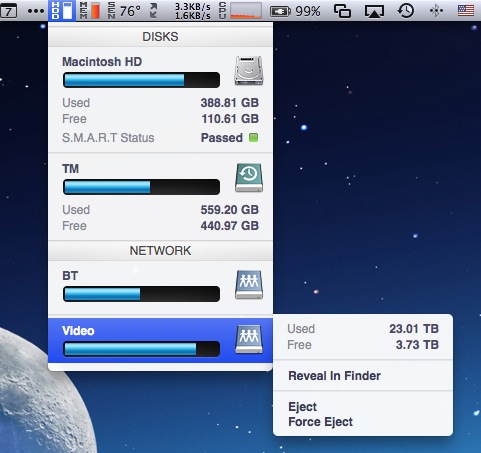
Task: Click the Video network share icon
Action: (249, 339)
